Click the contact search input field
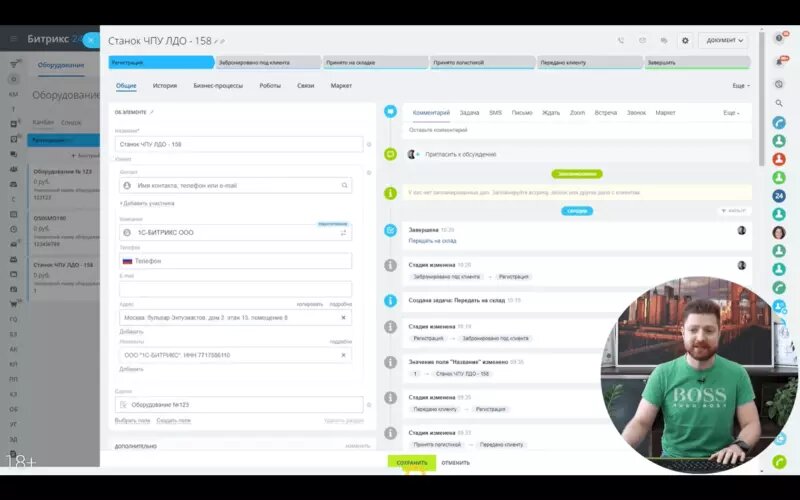 235,186
